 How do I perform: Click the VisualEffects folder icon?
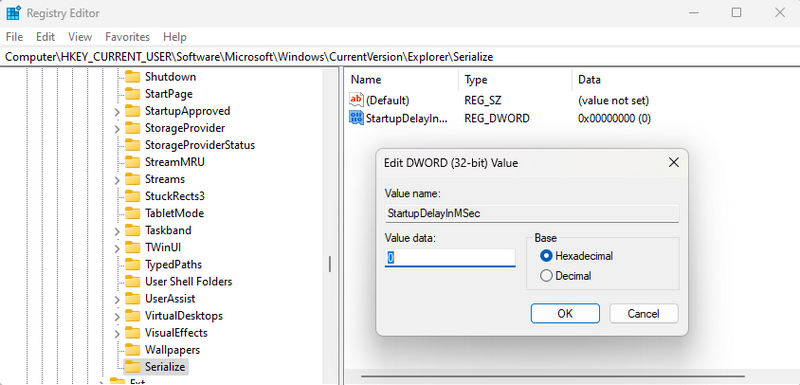[x=133, y=332]
